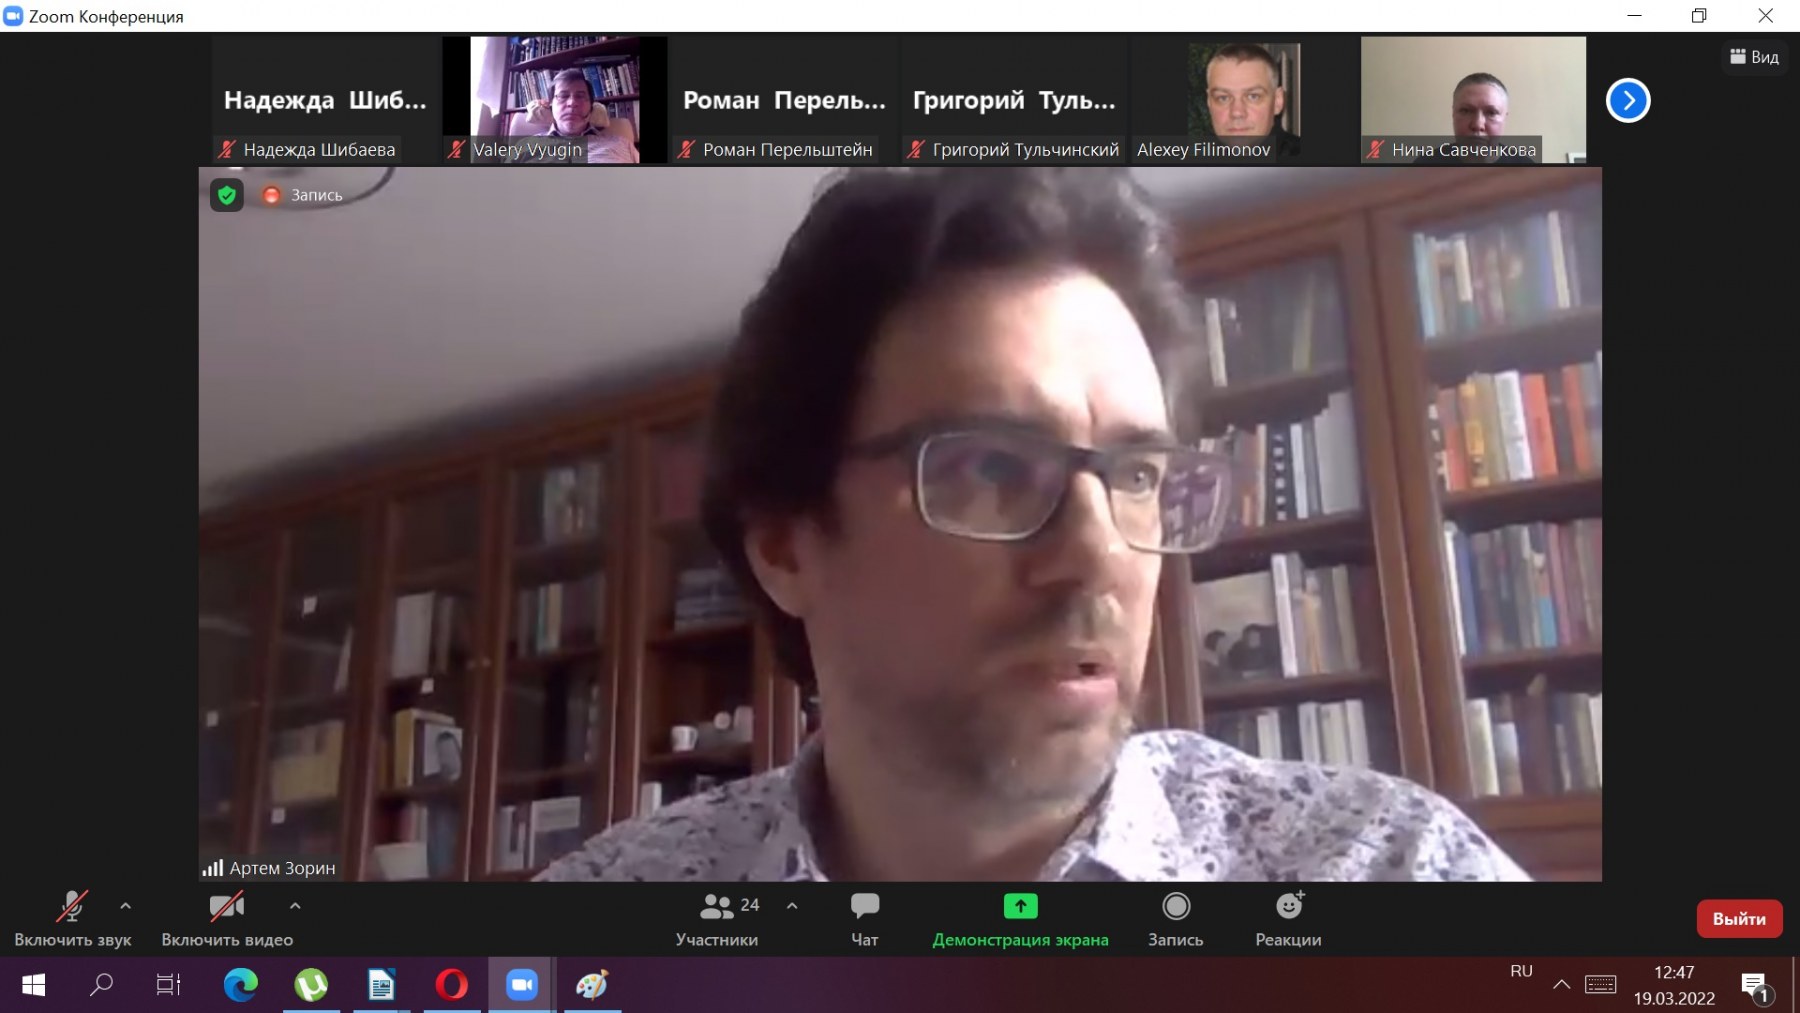Open the Windows Start menu
1800x1013 pixels.
(x=33, y=985)
